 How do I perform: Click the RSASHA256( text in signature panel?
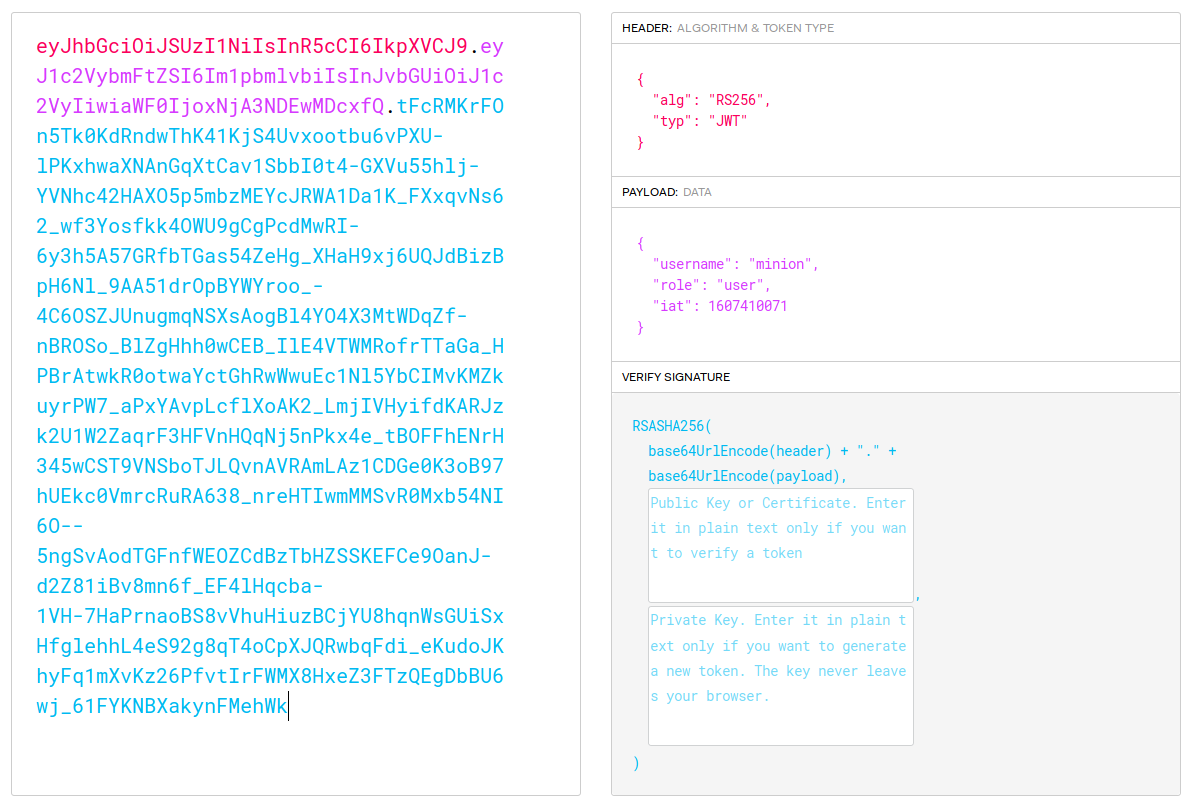pos(672,426)
